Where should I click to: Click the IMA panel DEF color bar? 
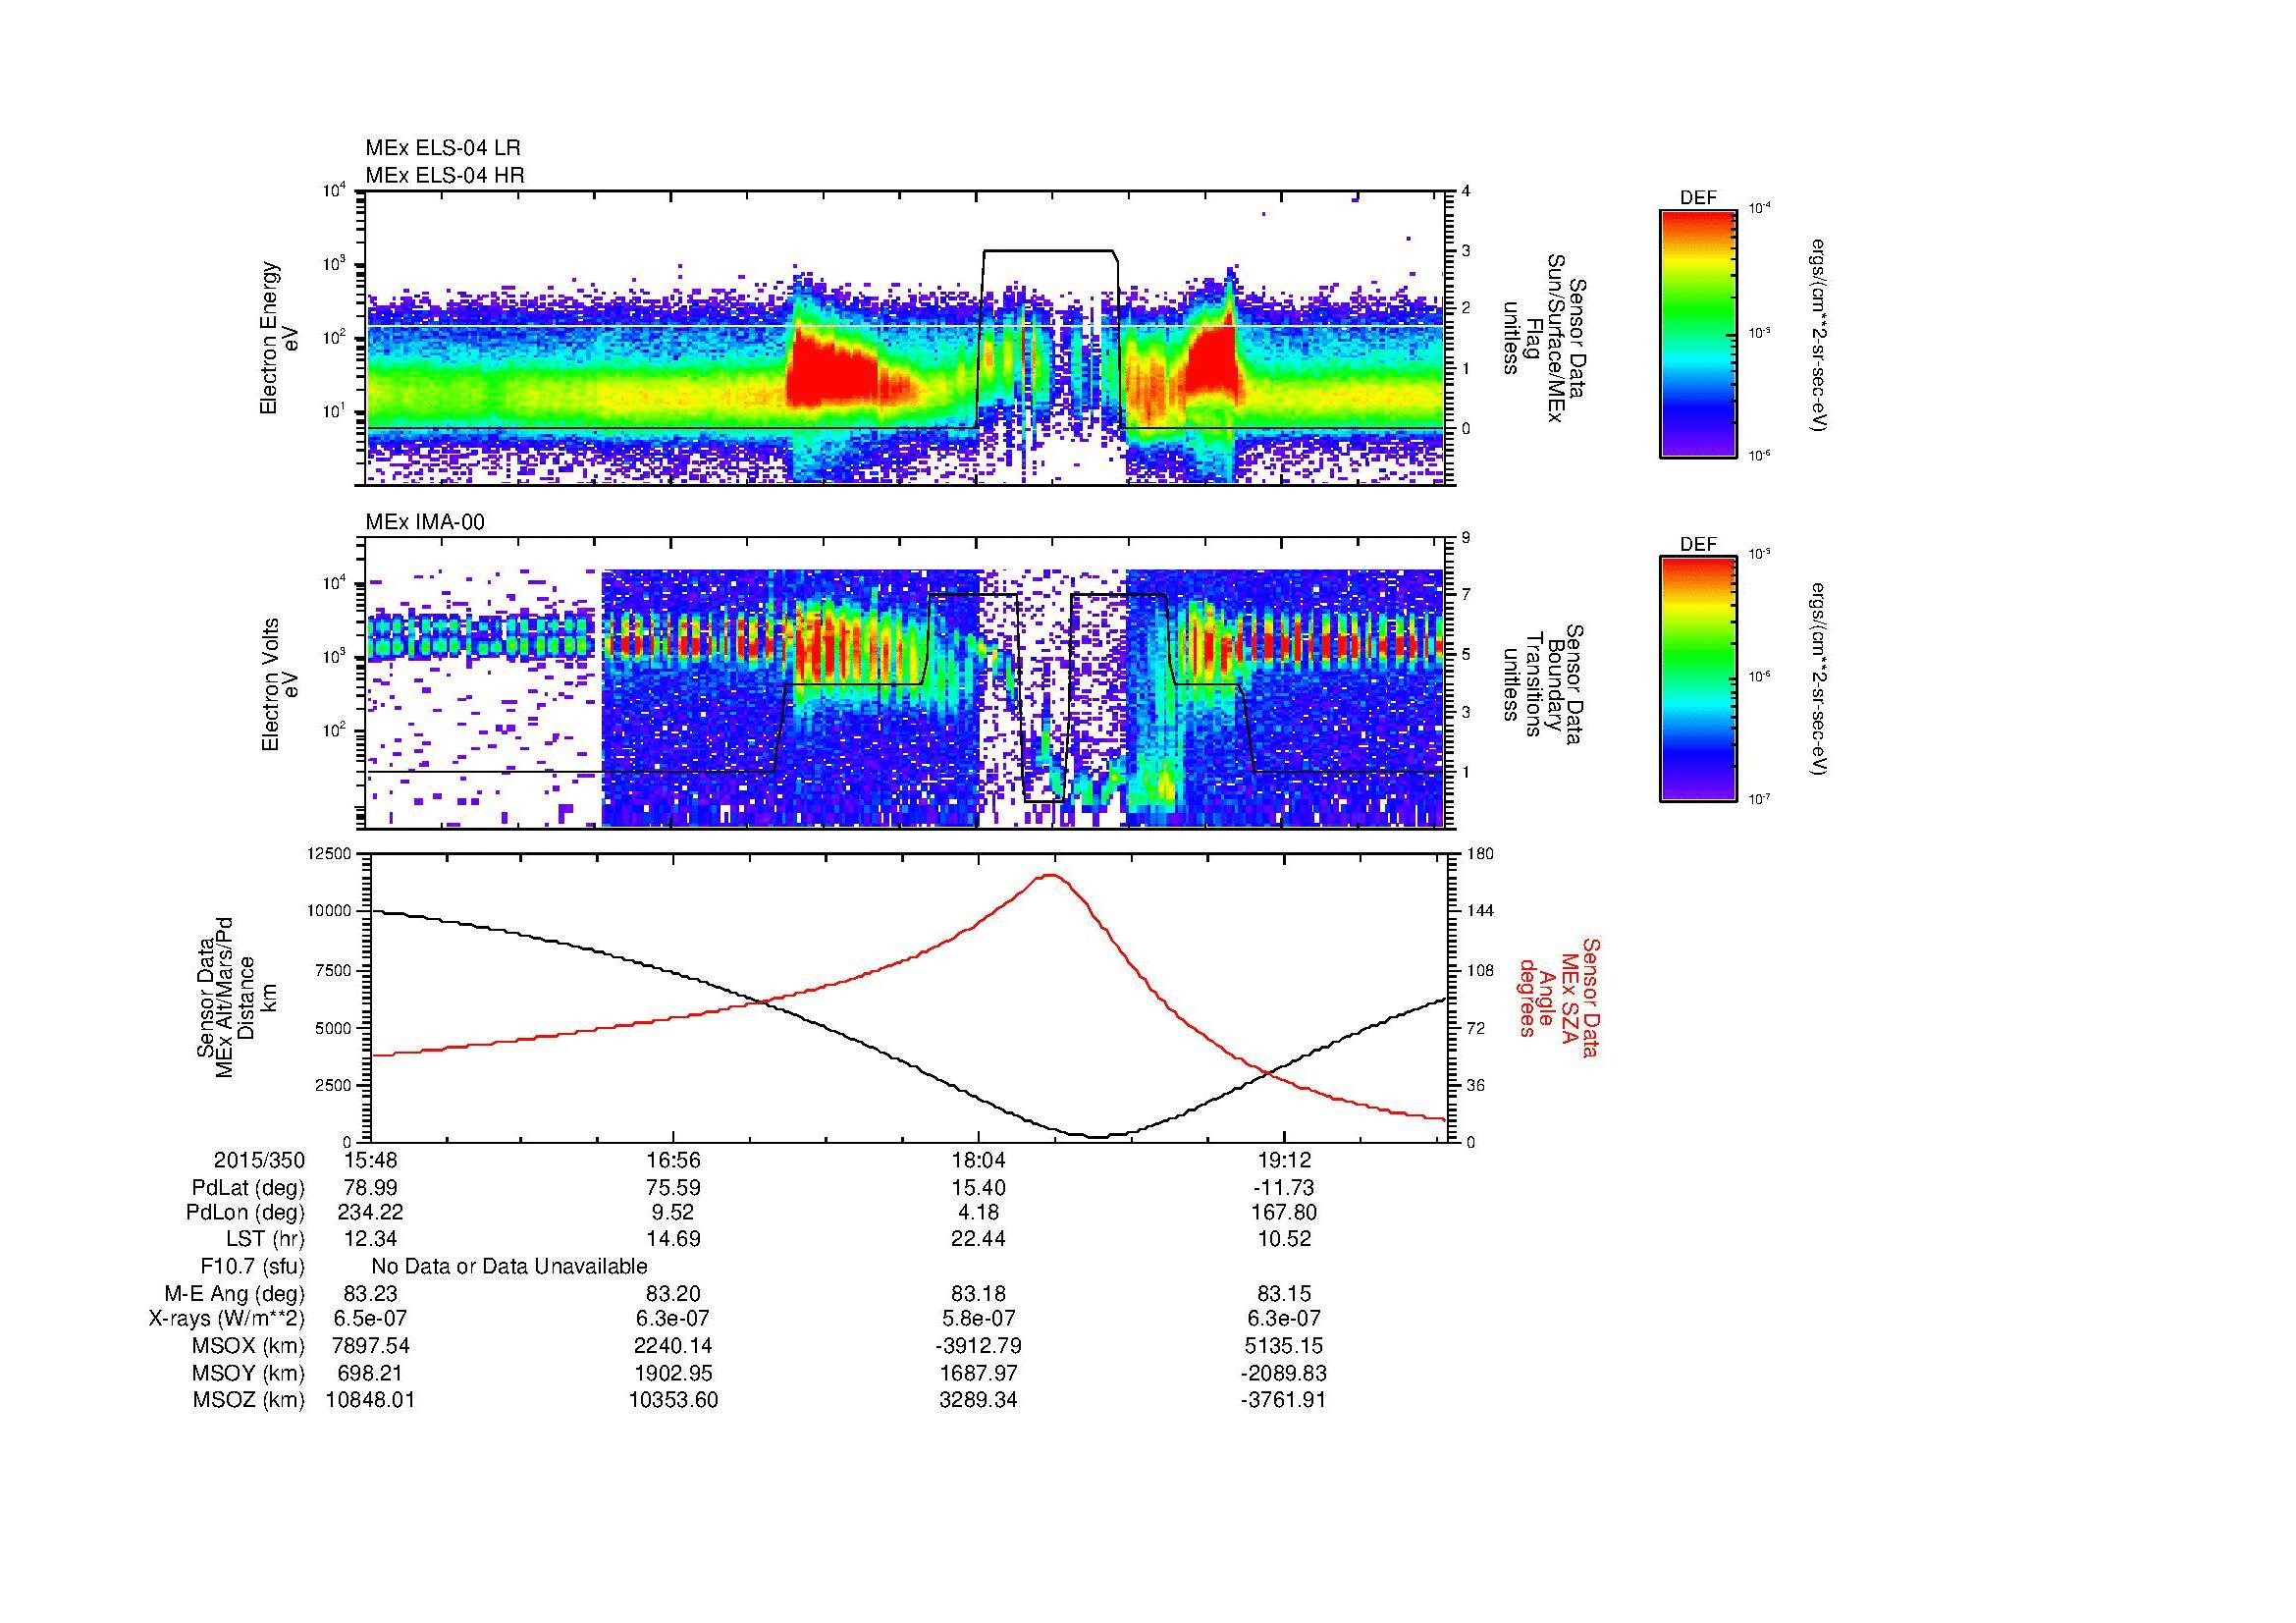click(1697, 679)
